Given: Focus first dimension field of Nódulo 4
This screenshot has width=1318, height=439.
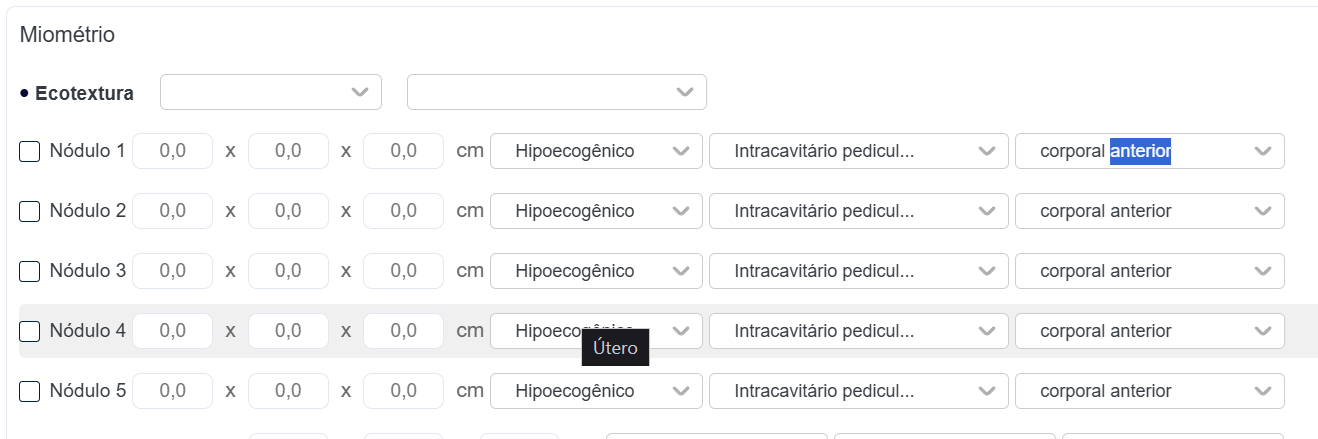Looking at the screenshot, I should pyautogui.click(x=172, y=331).
